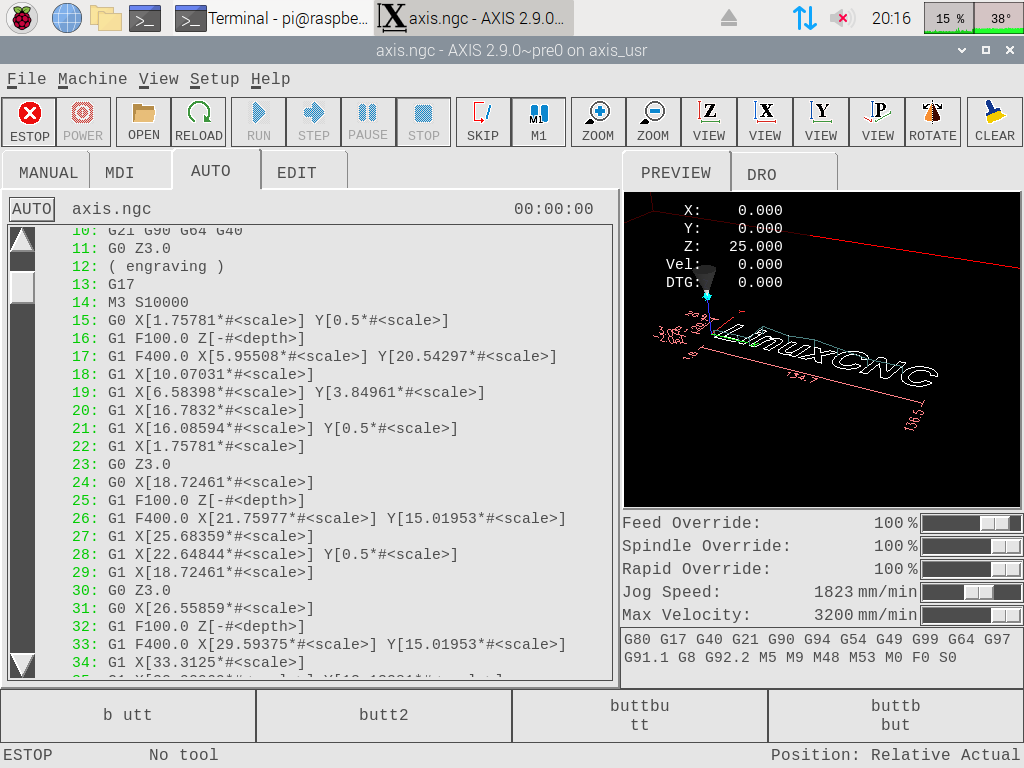Open the Help menu
Image resolution: width=1024 pixels, height=768 pixels.
270,79
